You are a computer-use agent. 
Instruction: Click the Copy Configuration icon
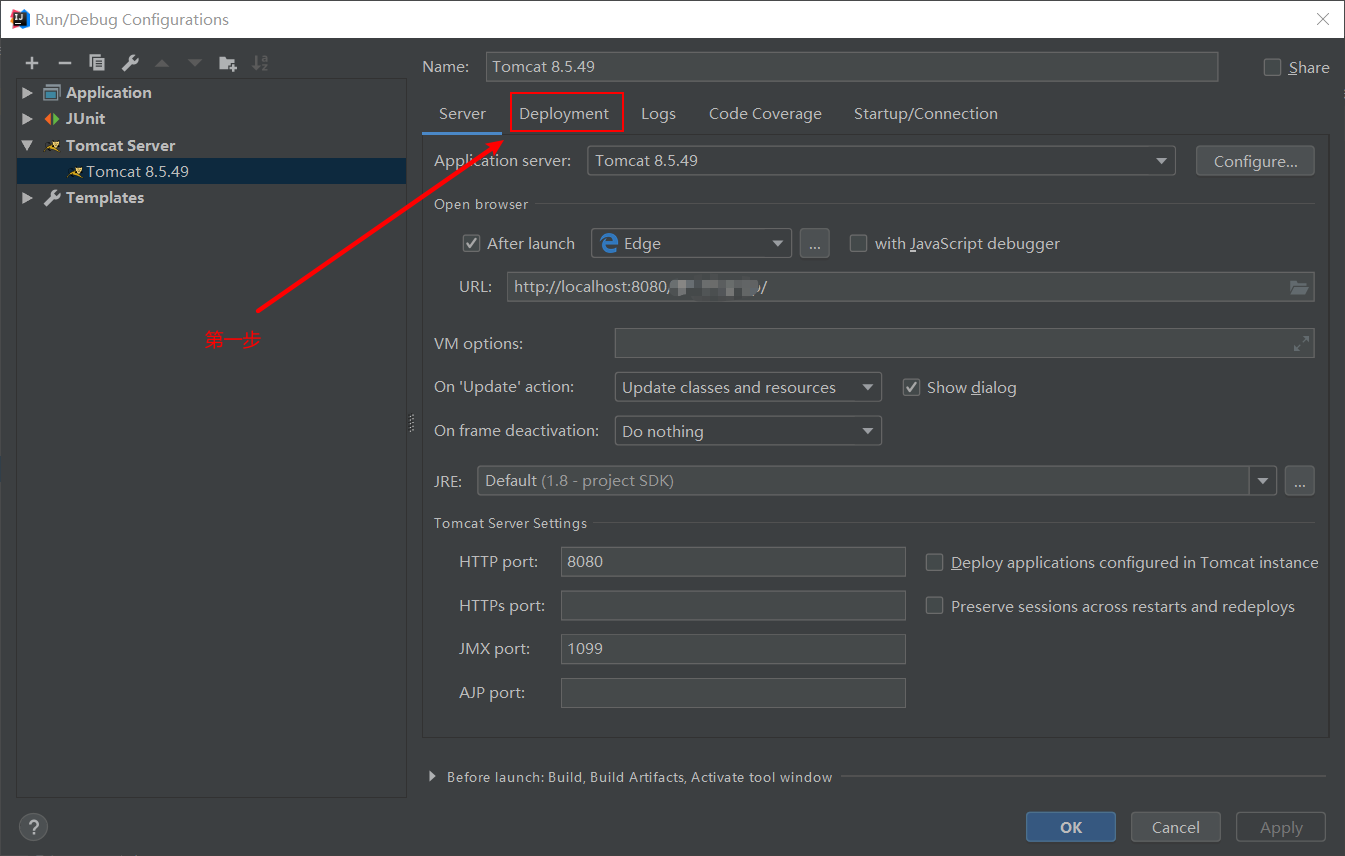click(97, 63)
